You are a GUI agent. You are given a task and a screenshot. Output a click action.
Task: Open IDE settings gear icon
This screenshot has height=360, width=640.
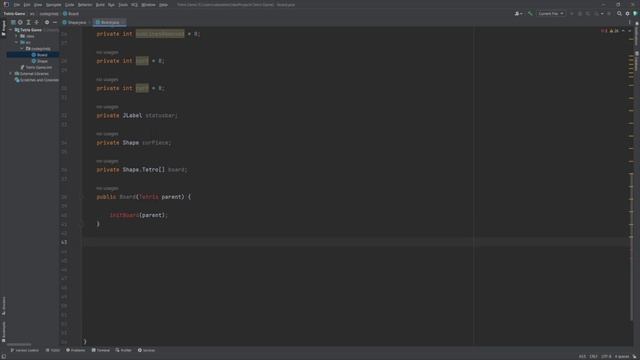pyautogui.click(x=627, y=14)
